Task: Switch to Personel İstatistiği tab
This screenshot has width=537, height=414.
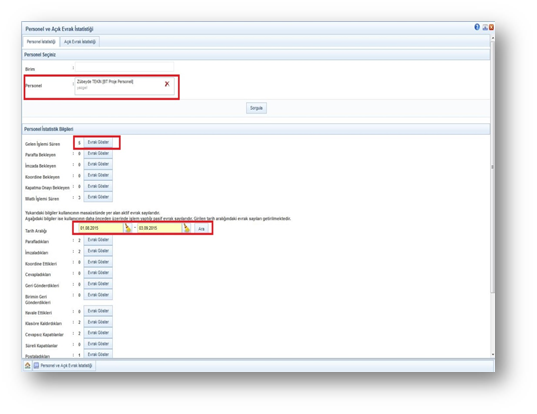Action: pyautogui.click(x=41, y=42)
